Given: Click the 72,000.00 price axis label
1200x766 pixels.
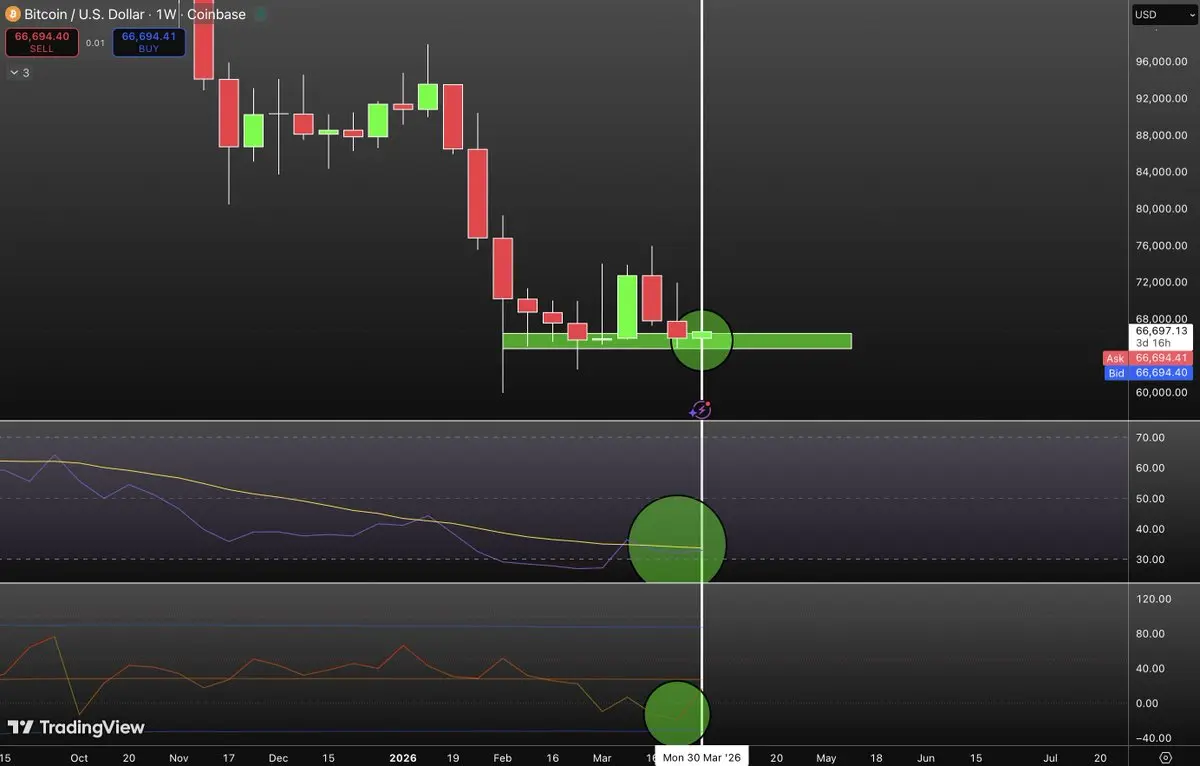Looking at the screenshot, I should 1162,282.
